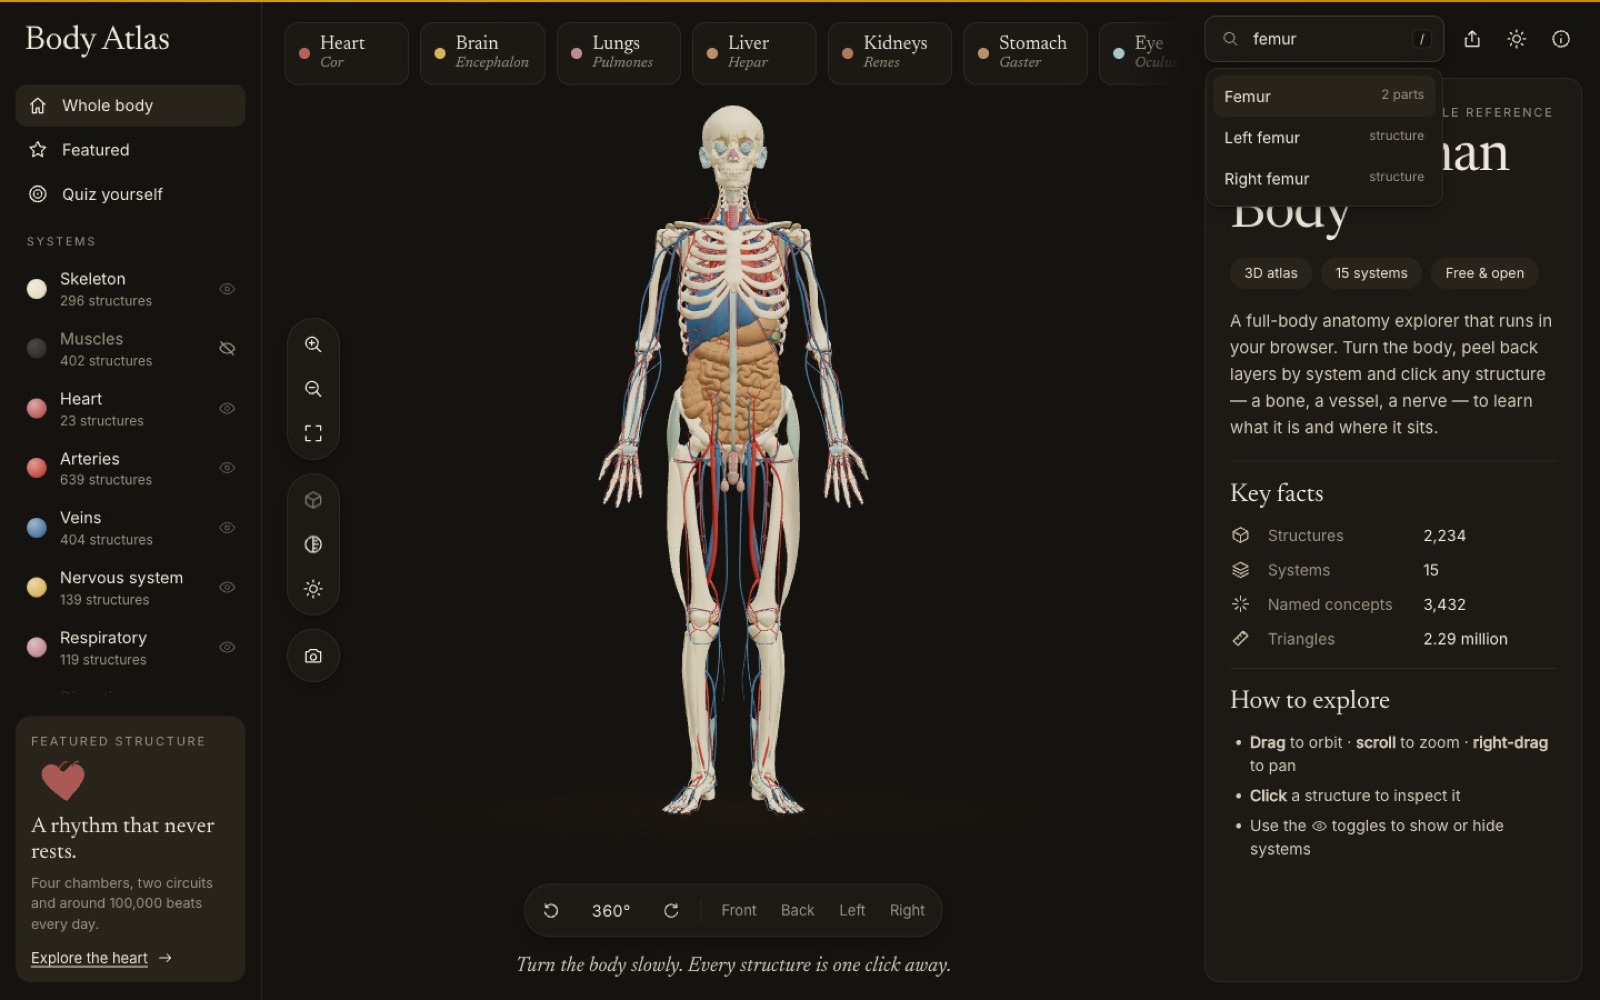This screenshot has width=1600, height=1000.
Task: Click the viewport lighting sun icon
Action: 313,589
